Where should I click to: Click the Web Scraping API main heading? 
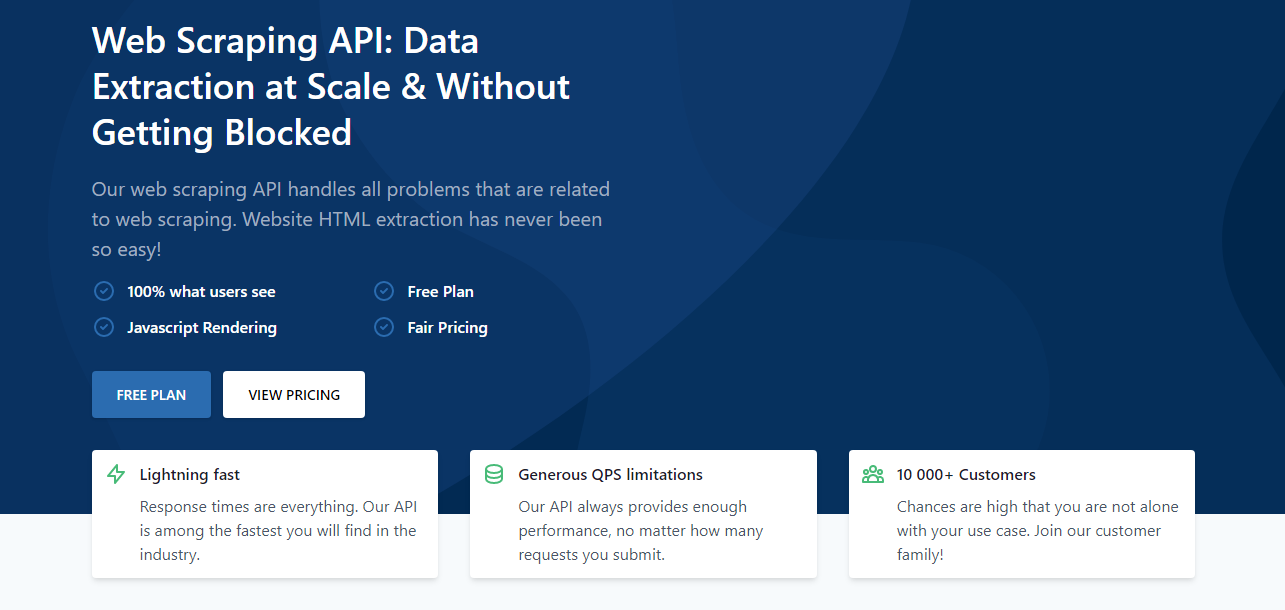pyautogui.click(x=330, y=87)
